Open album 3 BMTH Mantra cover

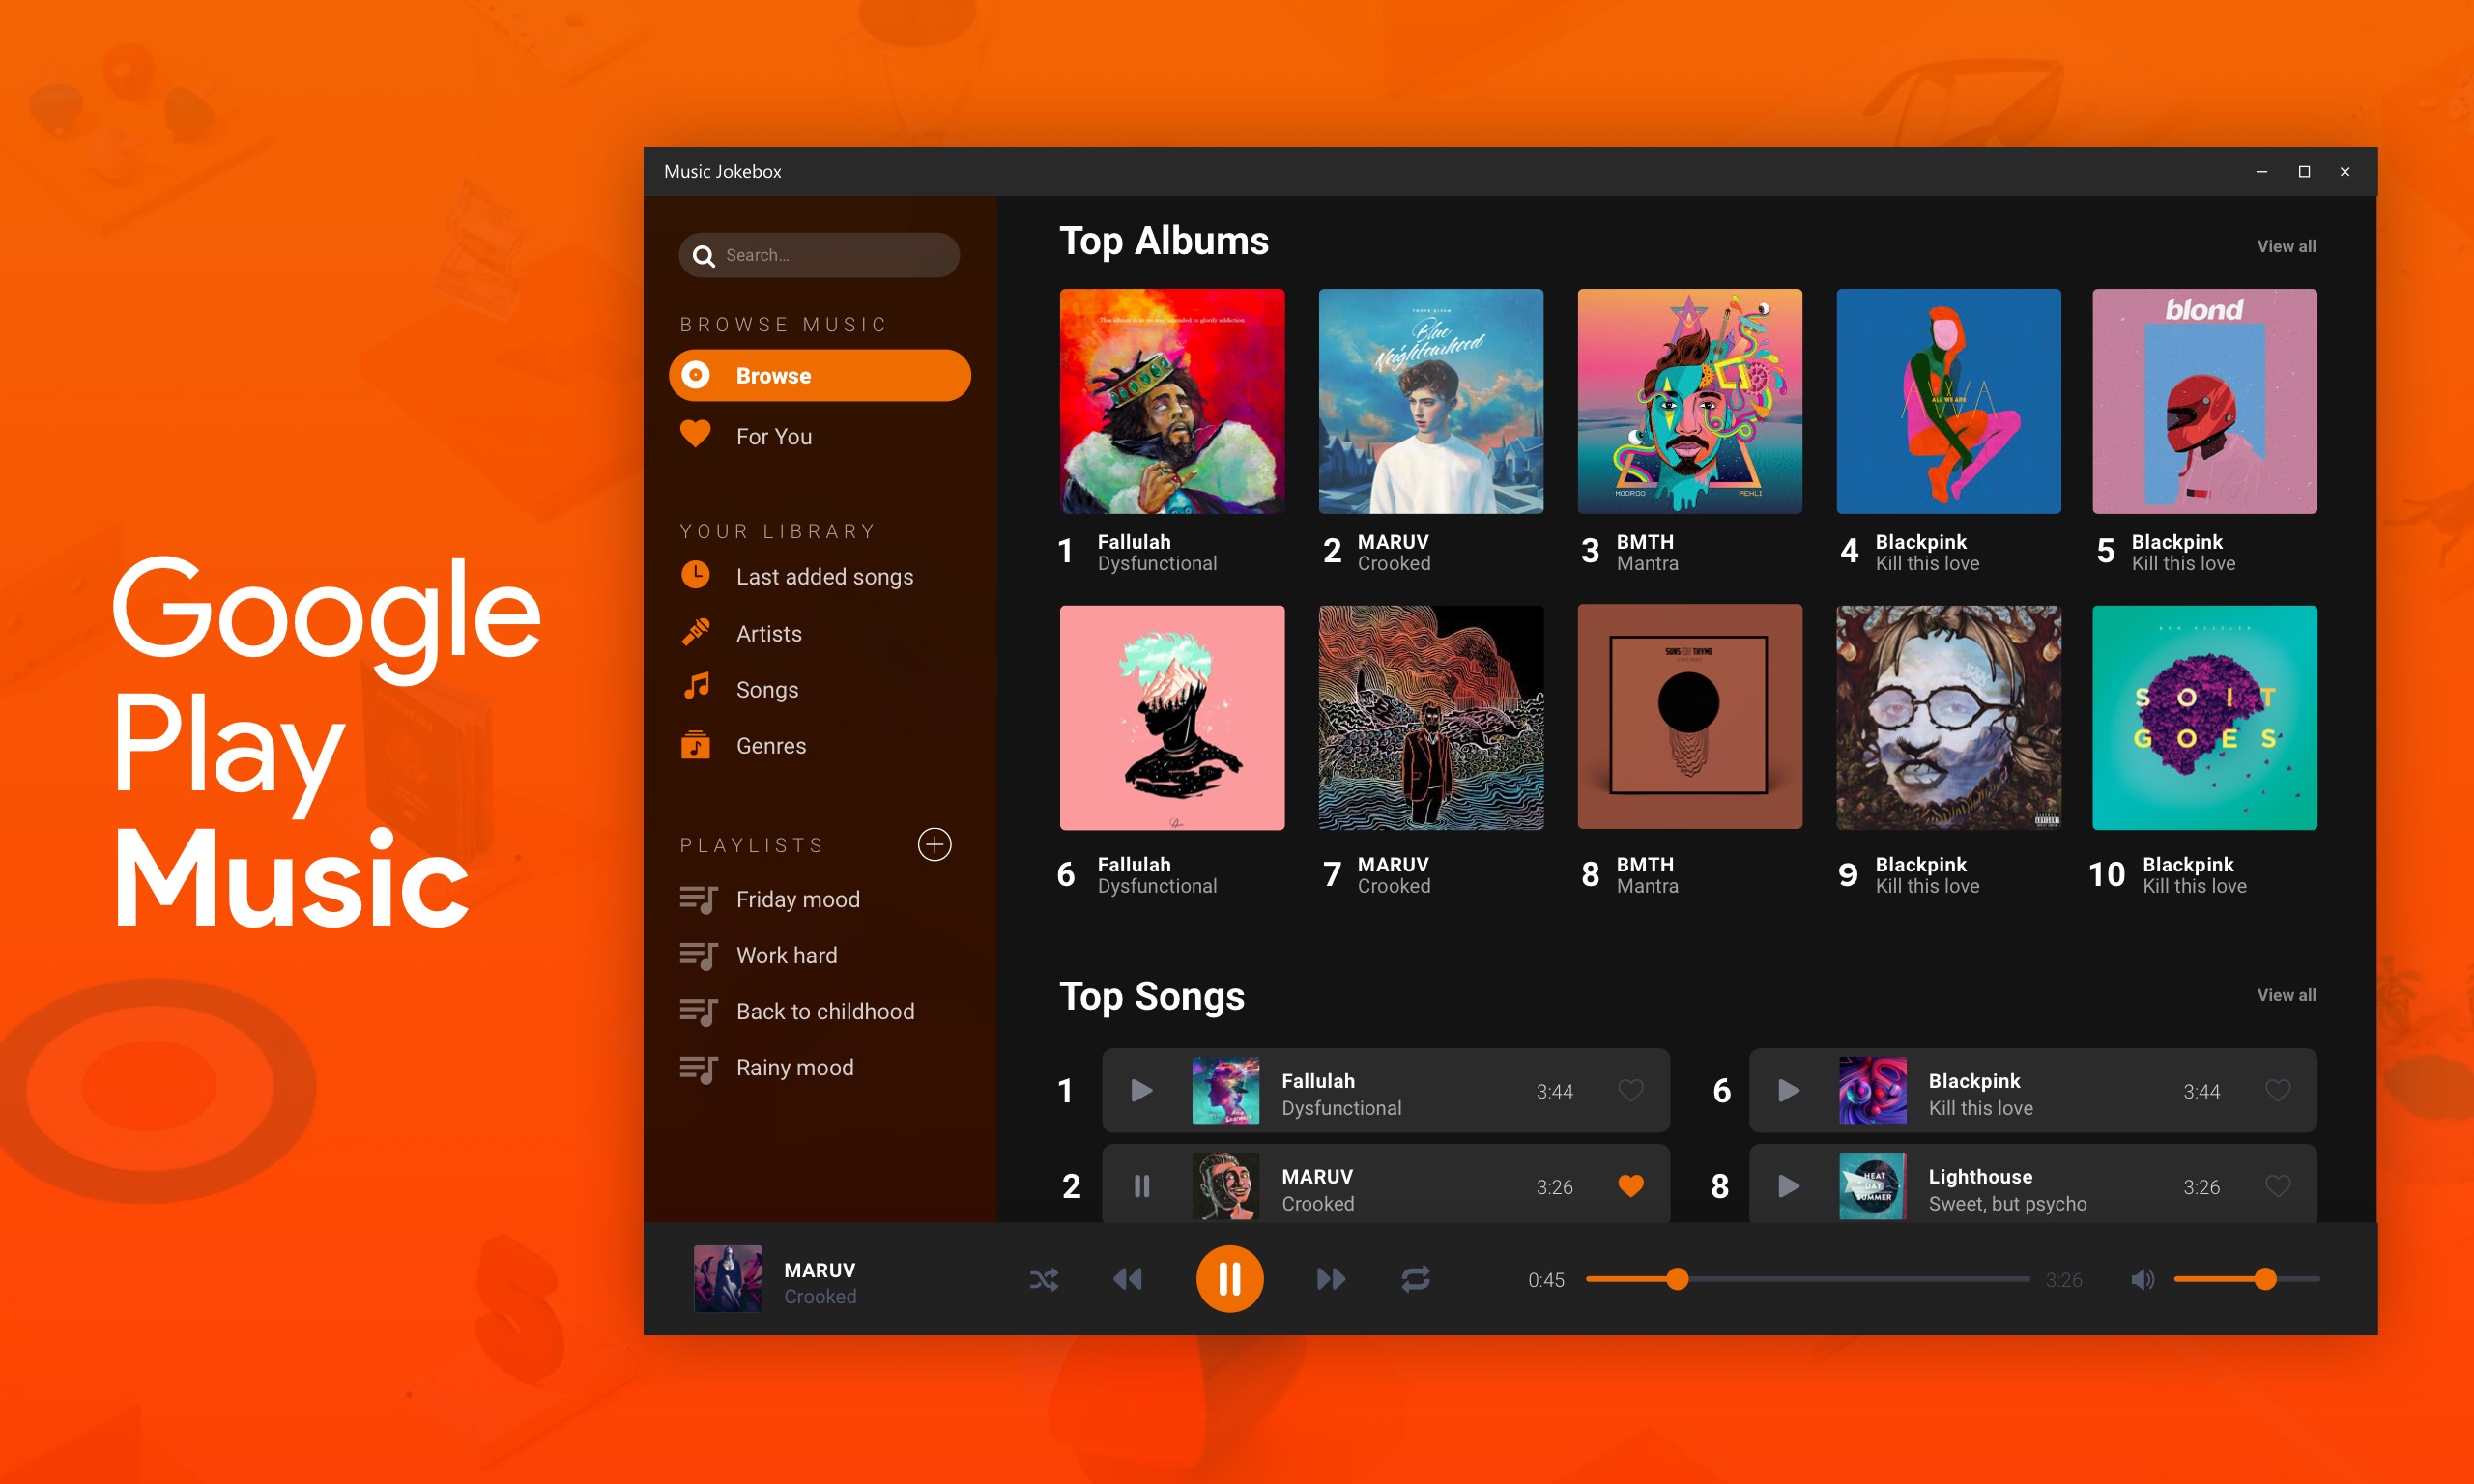click(x=1690, y=401)
